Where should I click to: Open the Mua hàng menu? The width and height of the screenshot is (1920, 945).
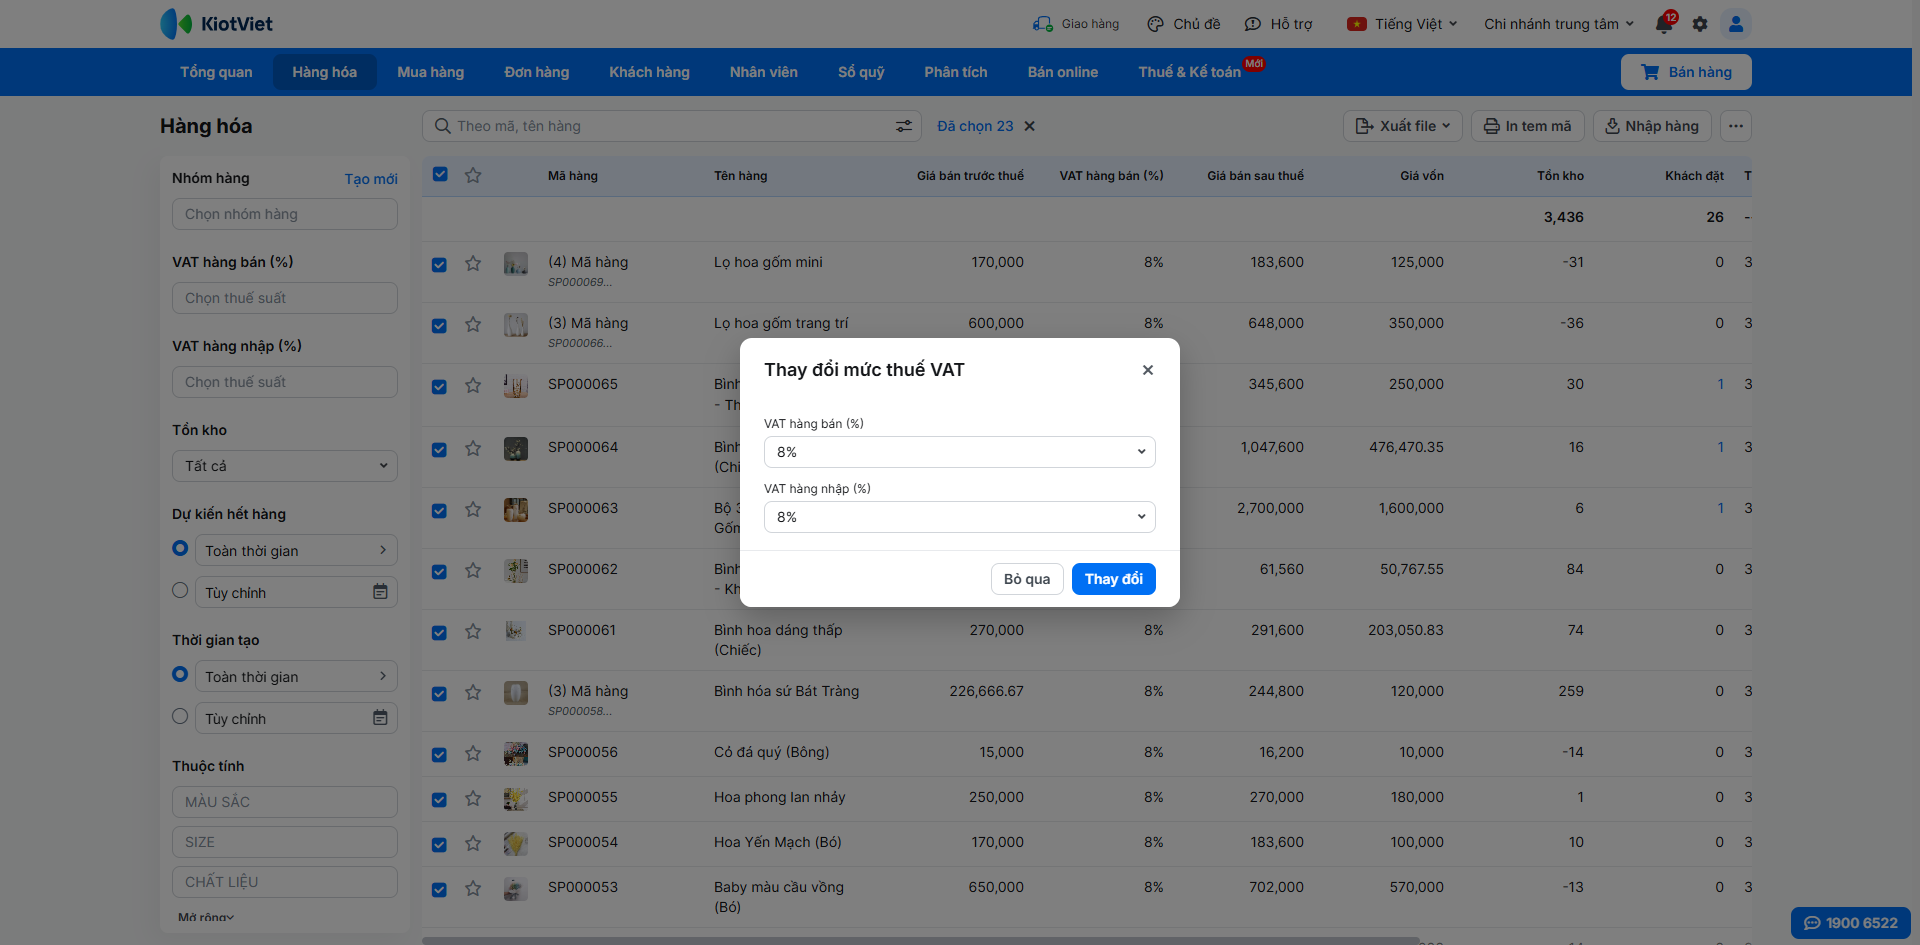[x=431, y=72]
